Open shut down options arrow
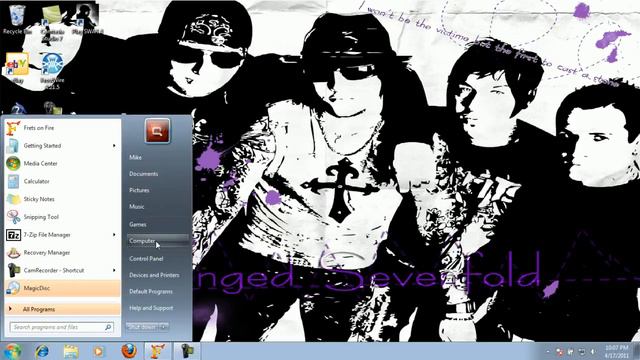640x360 pixels. coord(164,327)
